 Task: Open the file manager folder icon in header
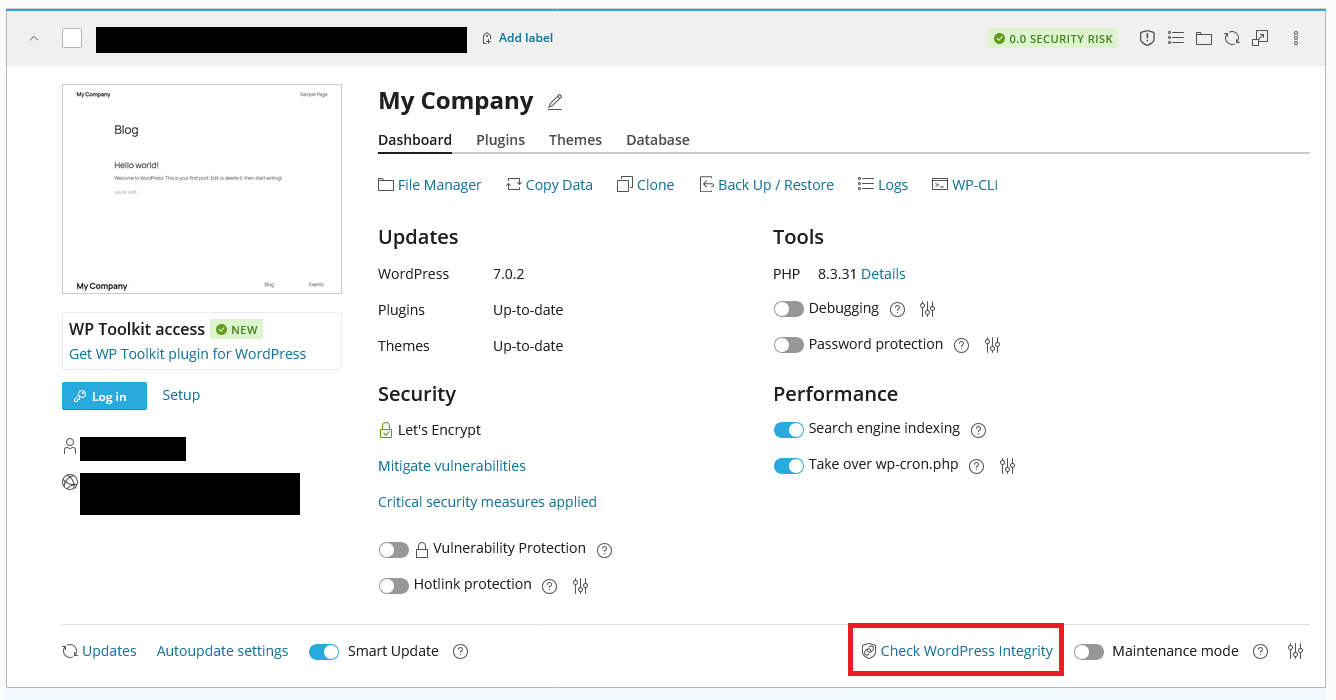(1204, 38)
